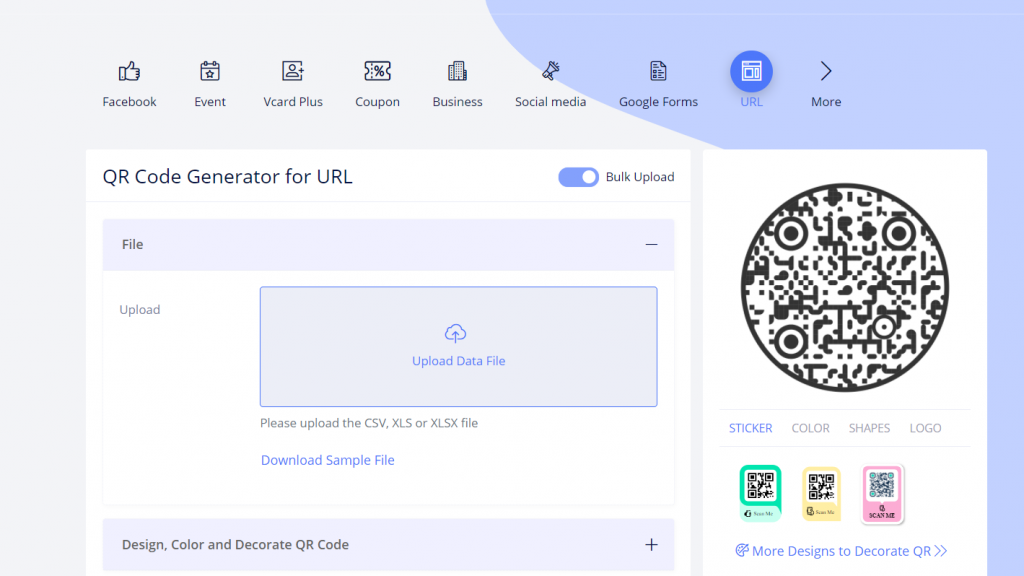This screenshot has width=1024, height=576.
Task: Expand the Design, Color and Decorate section
Action: click(651, 544)
